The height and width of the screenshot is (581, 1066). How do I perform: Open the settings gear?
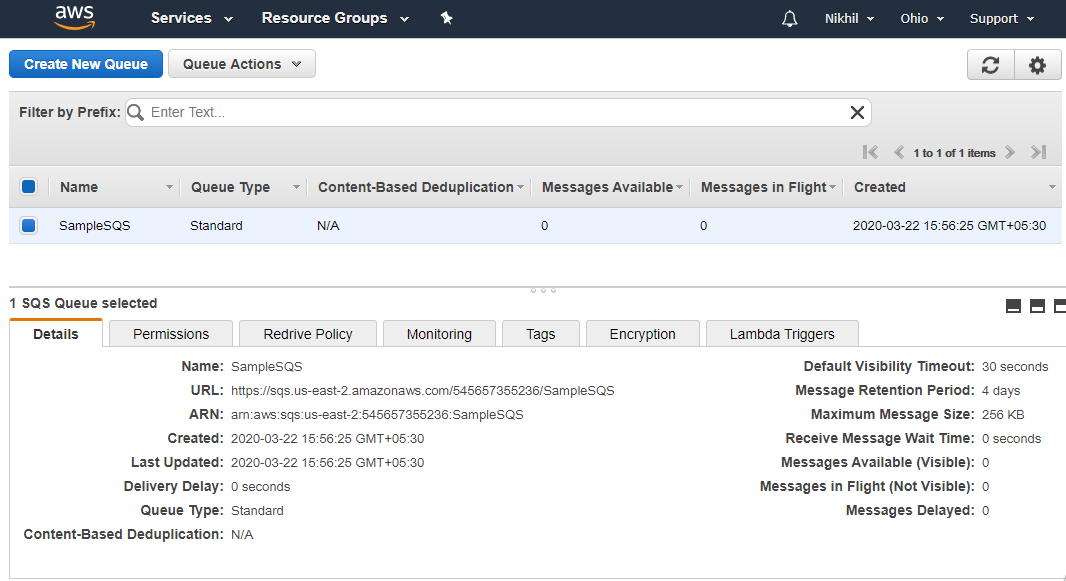(1037, 65)
